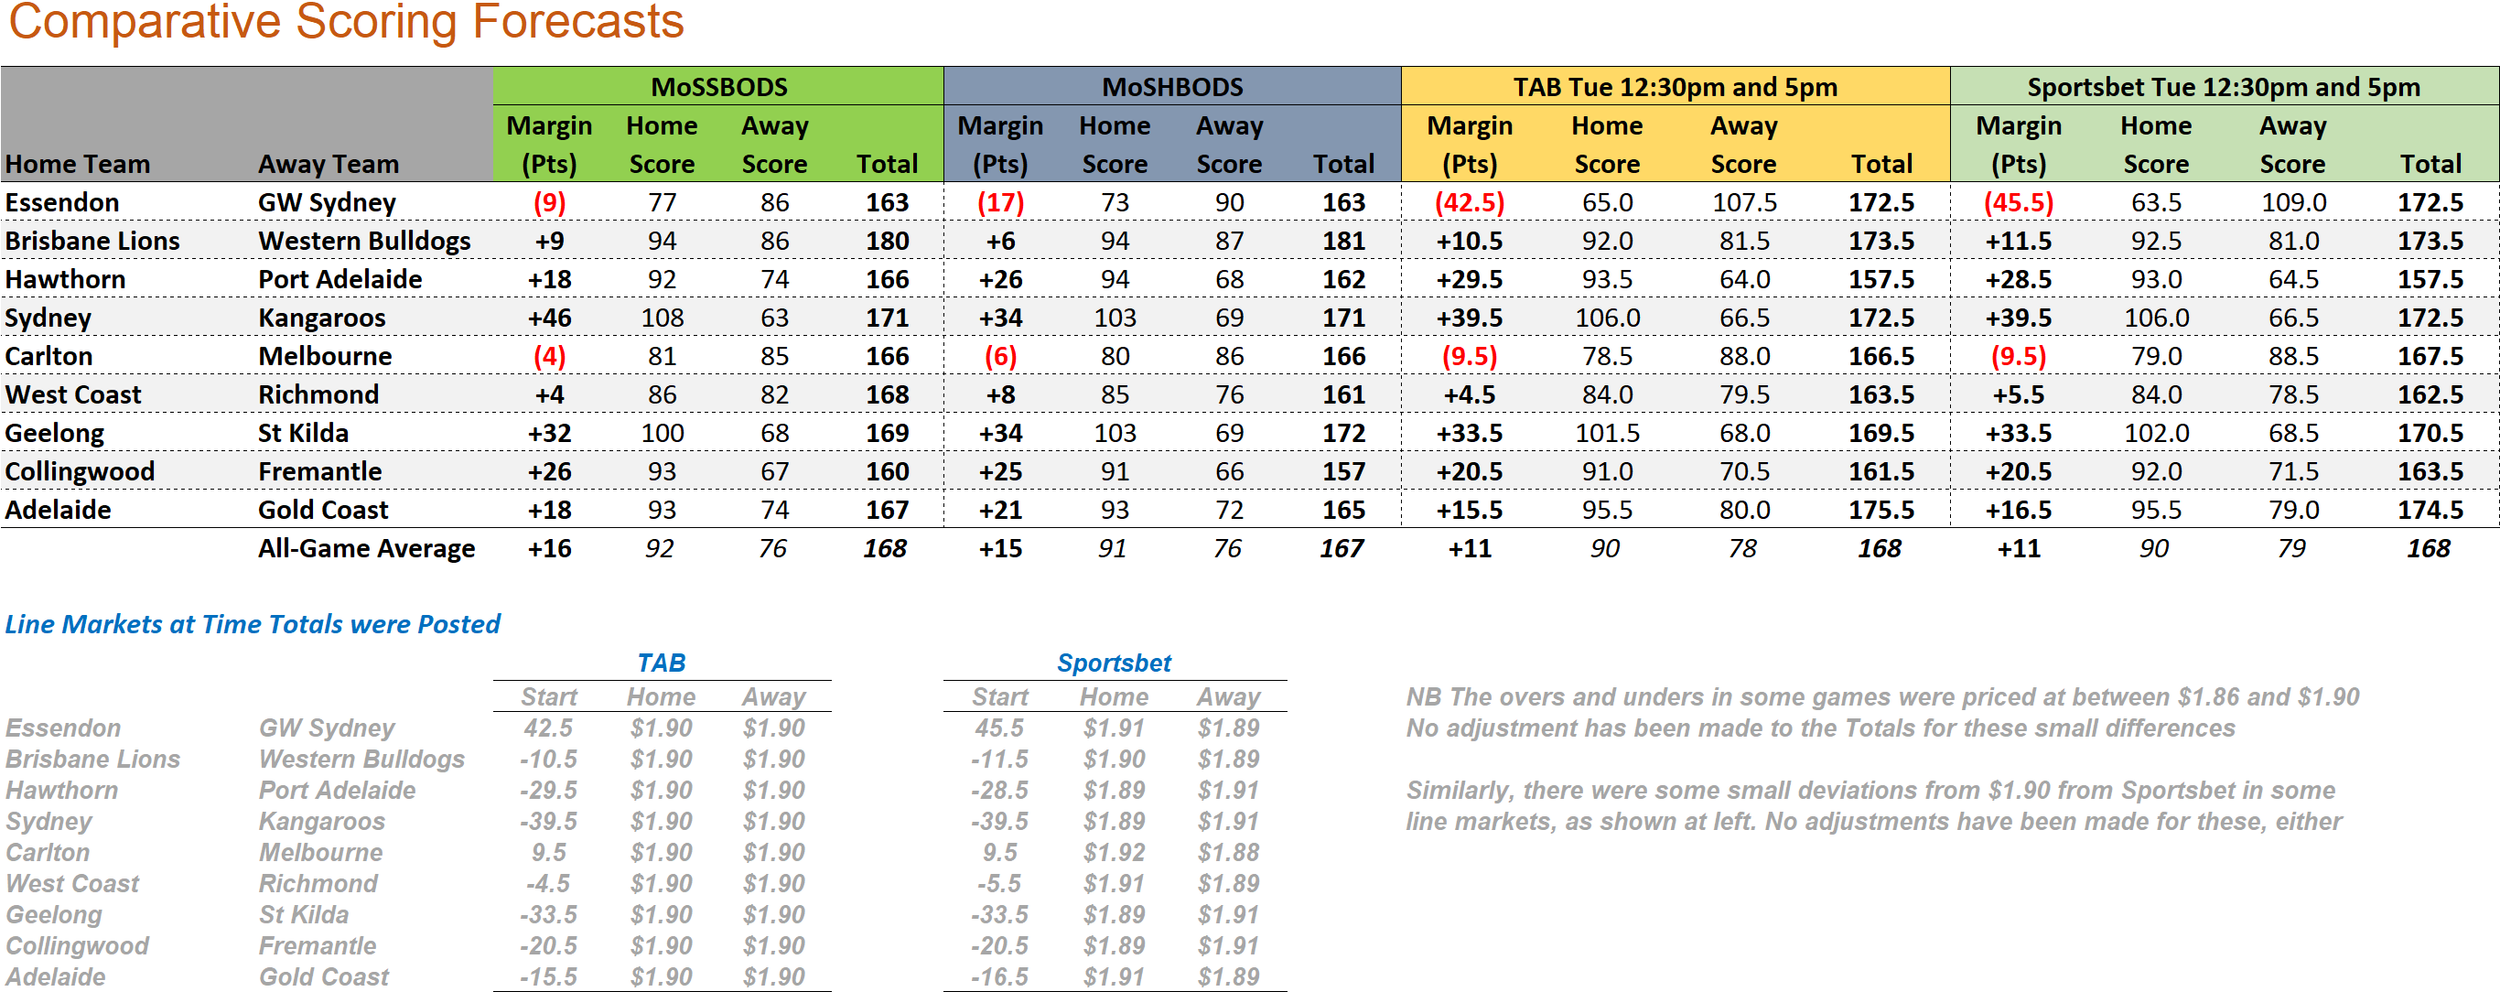Select the TAB line markets heading
The image size is (2500, 992).
(661, 663)
